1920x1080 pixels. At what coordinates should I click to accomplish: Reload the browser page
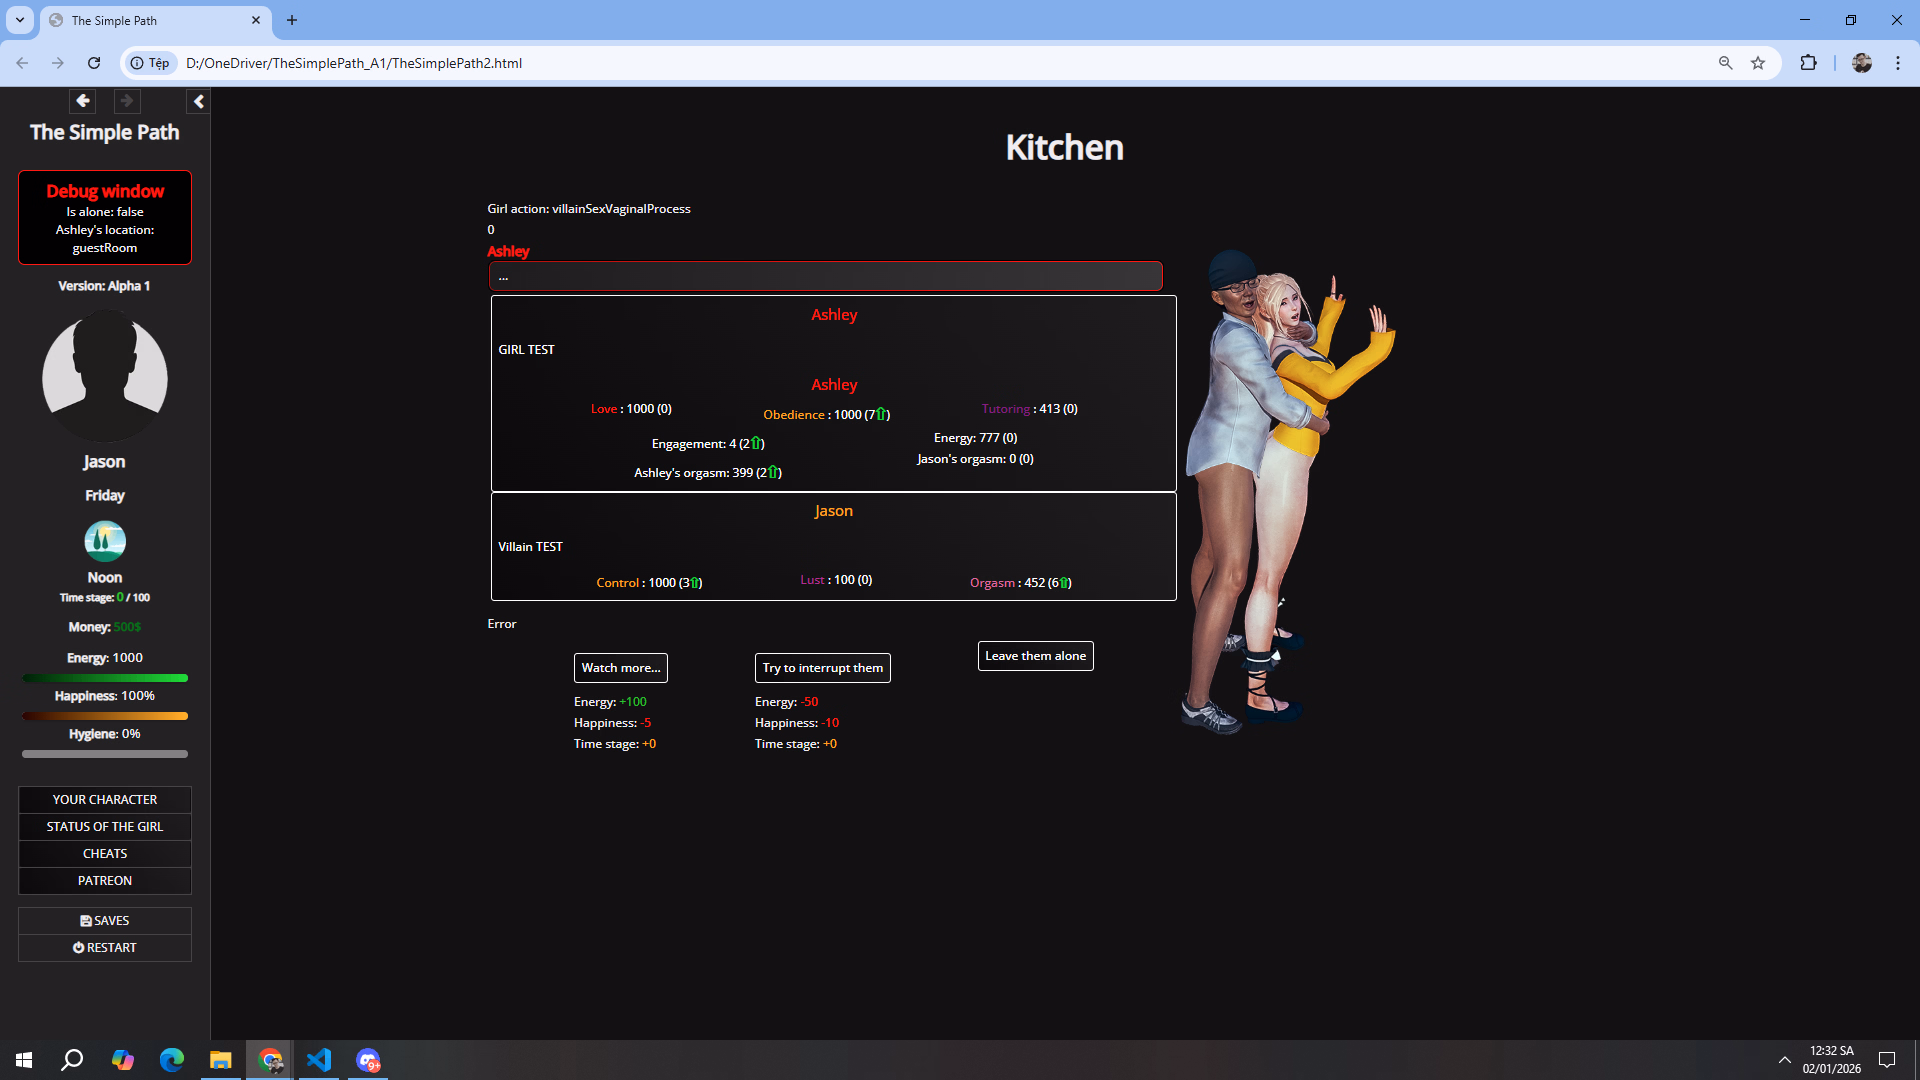click(x=94, y=63)
